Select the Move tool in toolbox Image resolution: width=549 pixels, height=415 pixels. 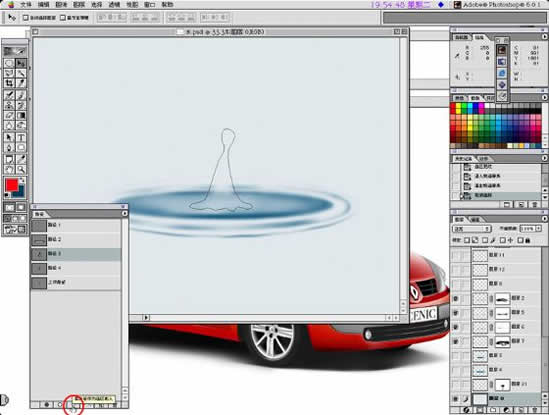click(x=21, y=63)
